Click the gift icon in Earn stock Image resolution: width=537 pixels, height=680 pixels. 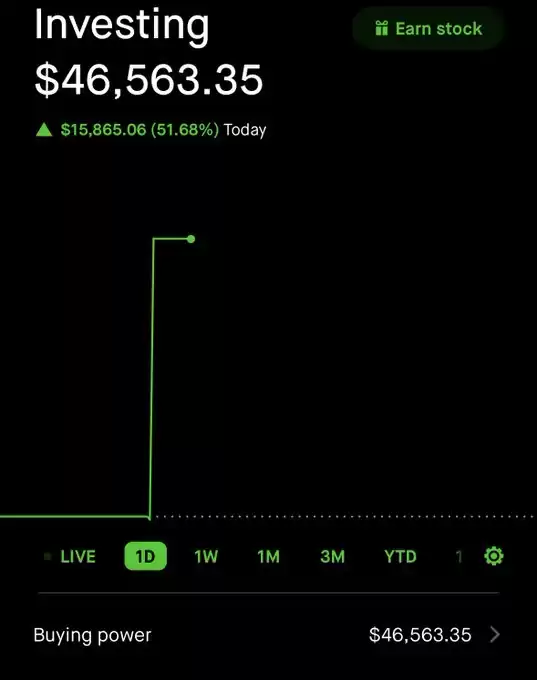(x=381, y=28)
